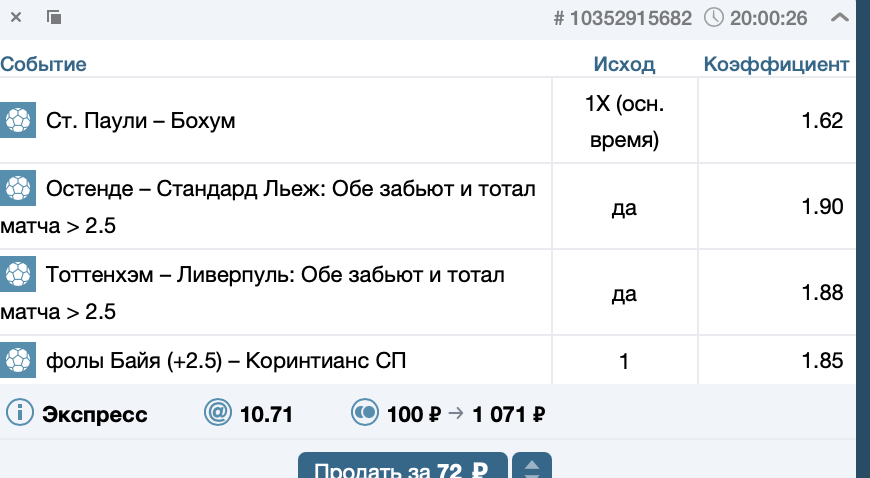Click the Коэффициент column header
This screenshot has width=870, height=478.
click(x=776, y=65)
